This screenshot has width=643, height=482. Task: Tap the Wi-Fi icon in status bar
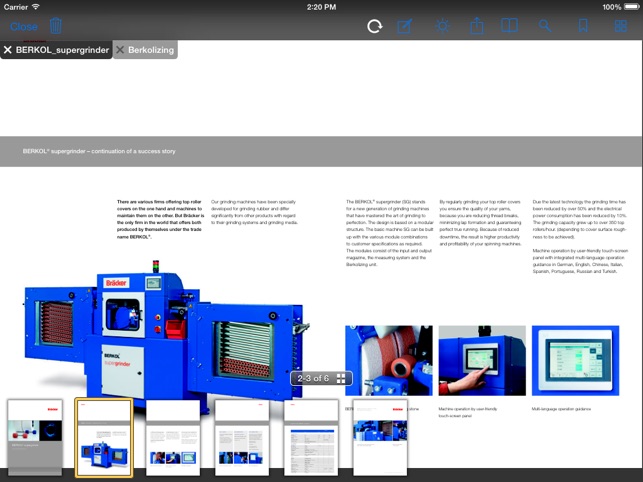coord(36,7)
